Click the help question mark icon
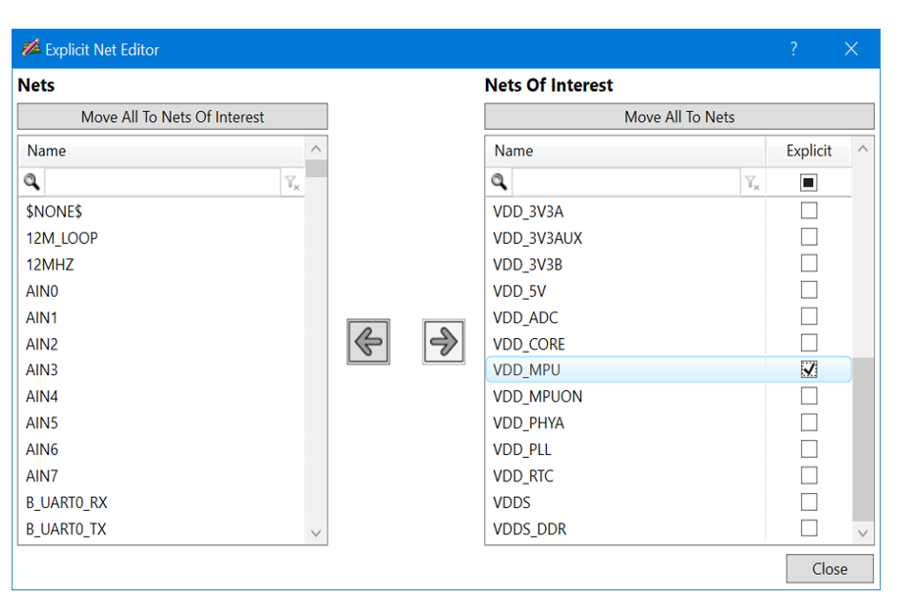The width and height of the screenshot is (900, 600). [794, 49]
